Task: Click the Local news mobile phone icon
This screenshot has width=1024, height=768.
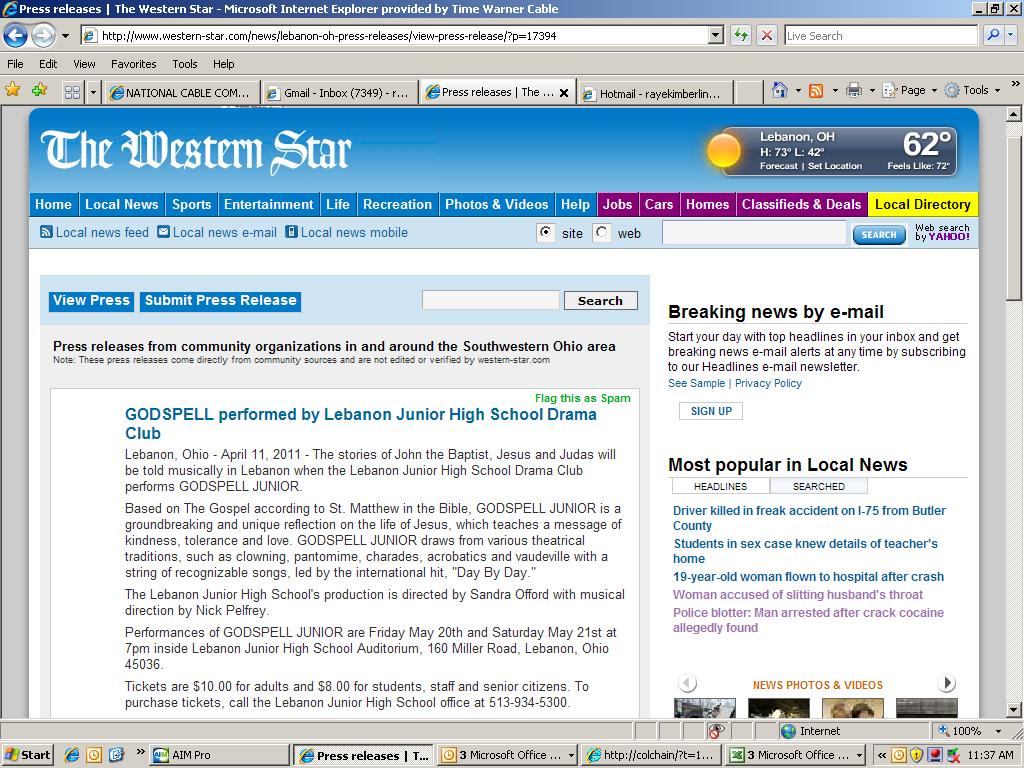Action: 291,232
